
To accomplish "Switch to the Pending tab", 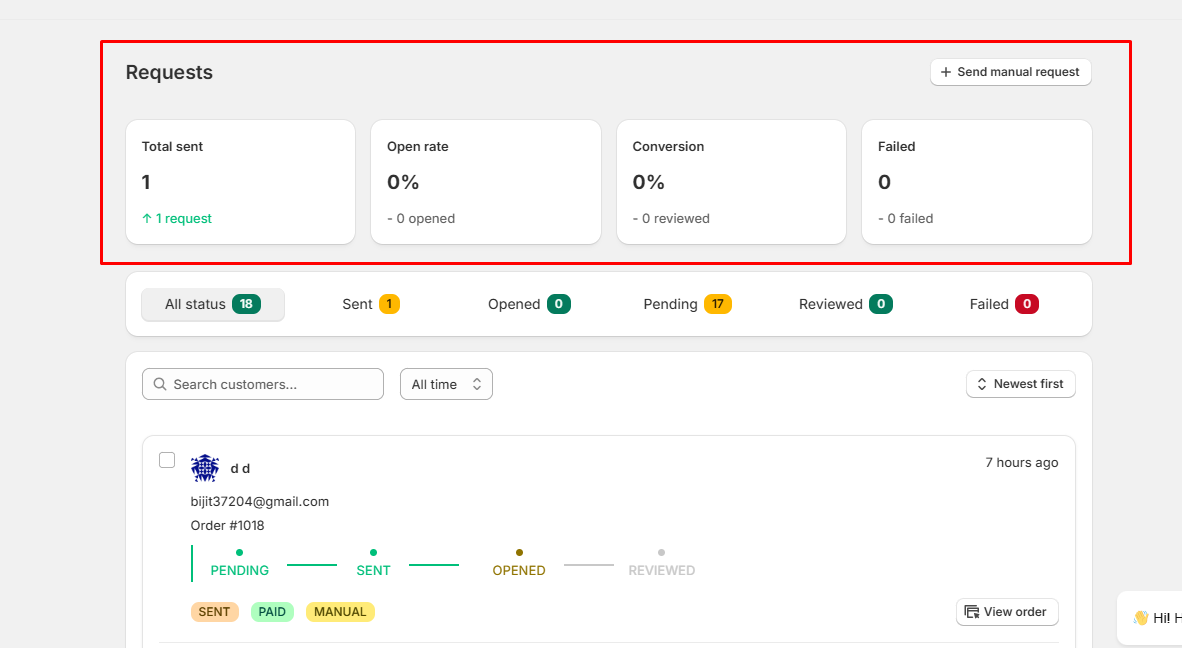I will [x=687, y=304].
